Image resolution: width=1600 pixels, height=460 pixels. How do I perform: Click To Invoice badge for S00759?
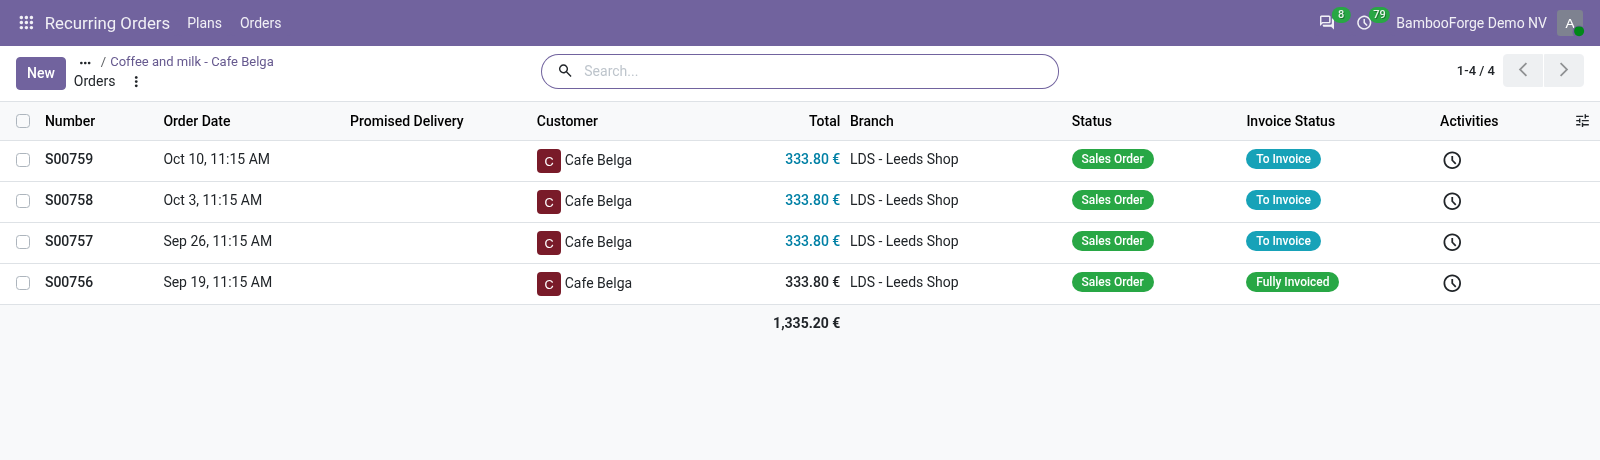[1283, 159]
